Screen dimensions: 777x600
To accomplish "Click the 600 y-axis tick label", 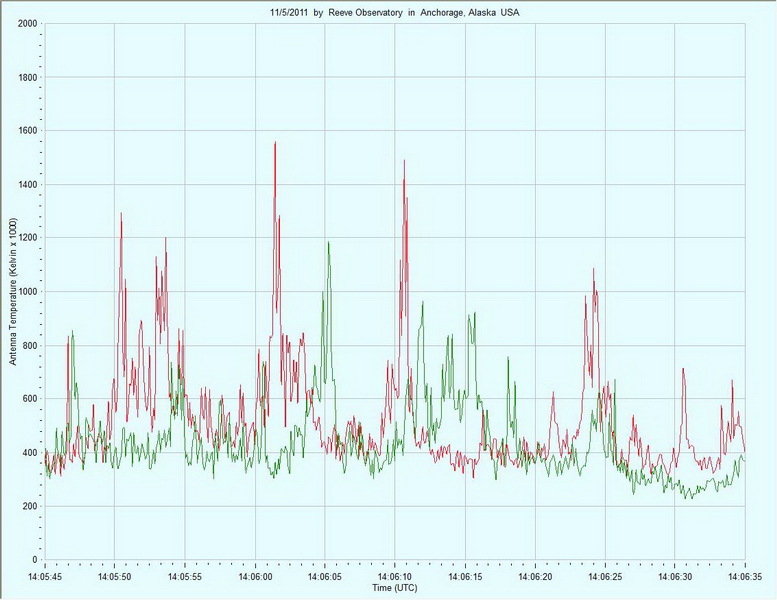I will click(29, 399).
